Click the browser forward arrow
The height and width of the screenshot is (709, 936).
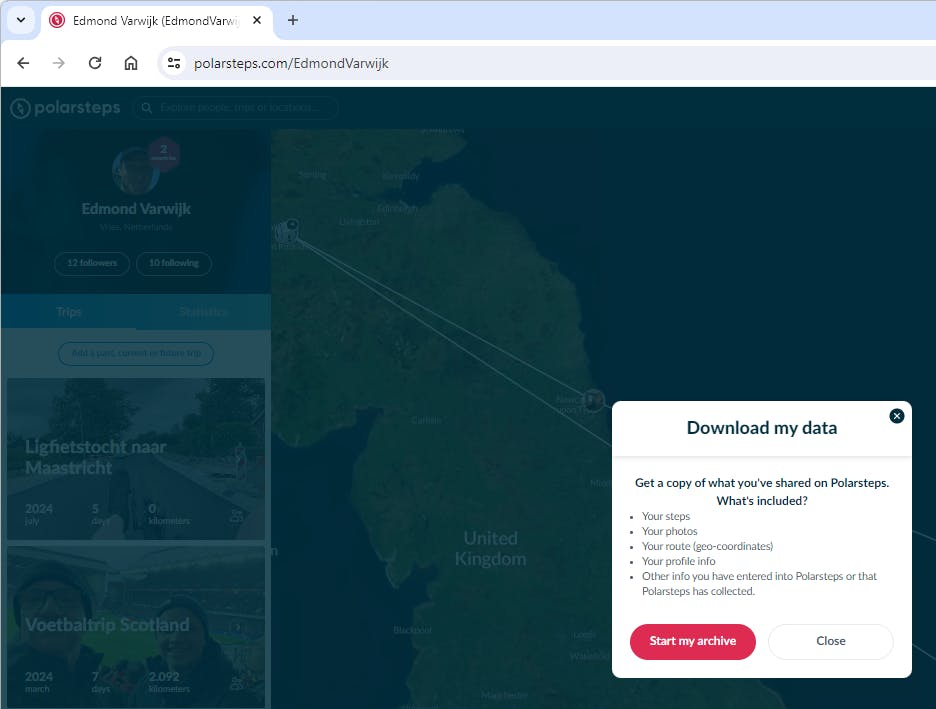click(58, 63)
